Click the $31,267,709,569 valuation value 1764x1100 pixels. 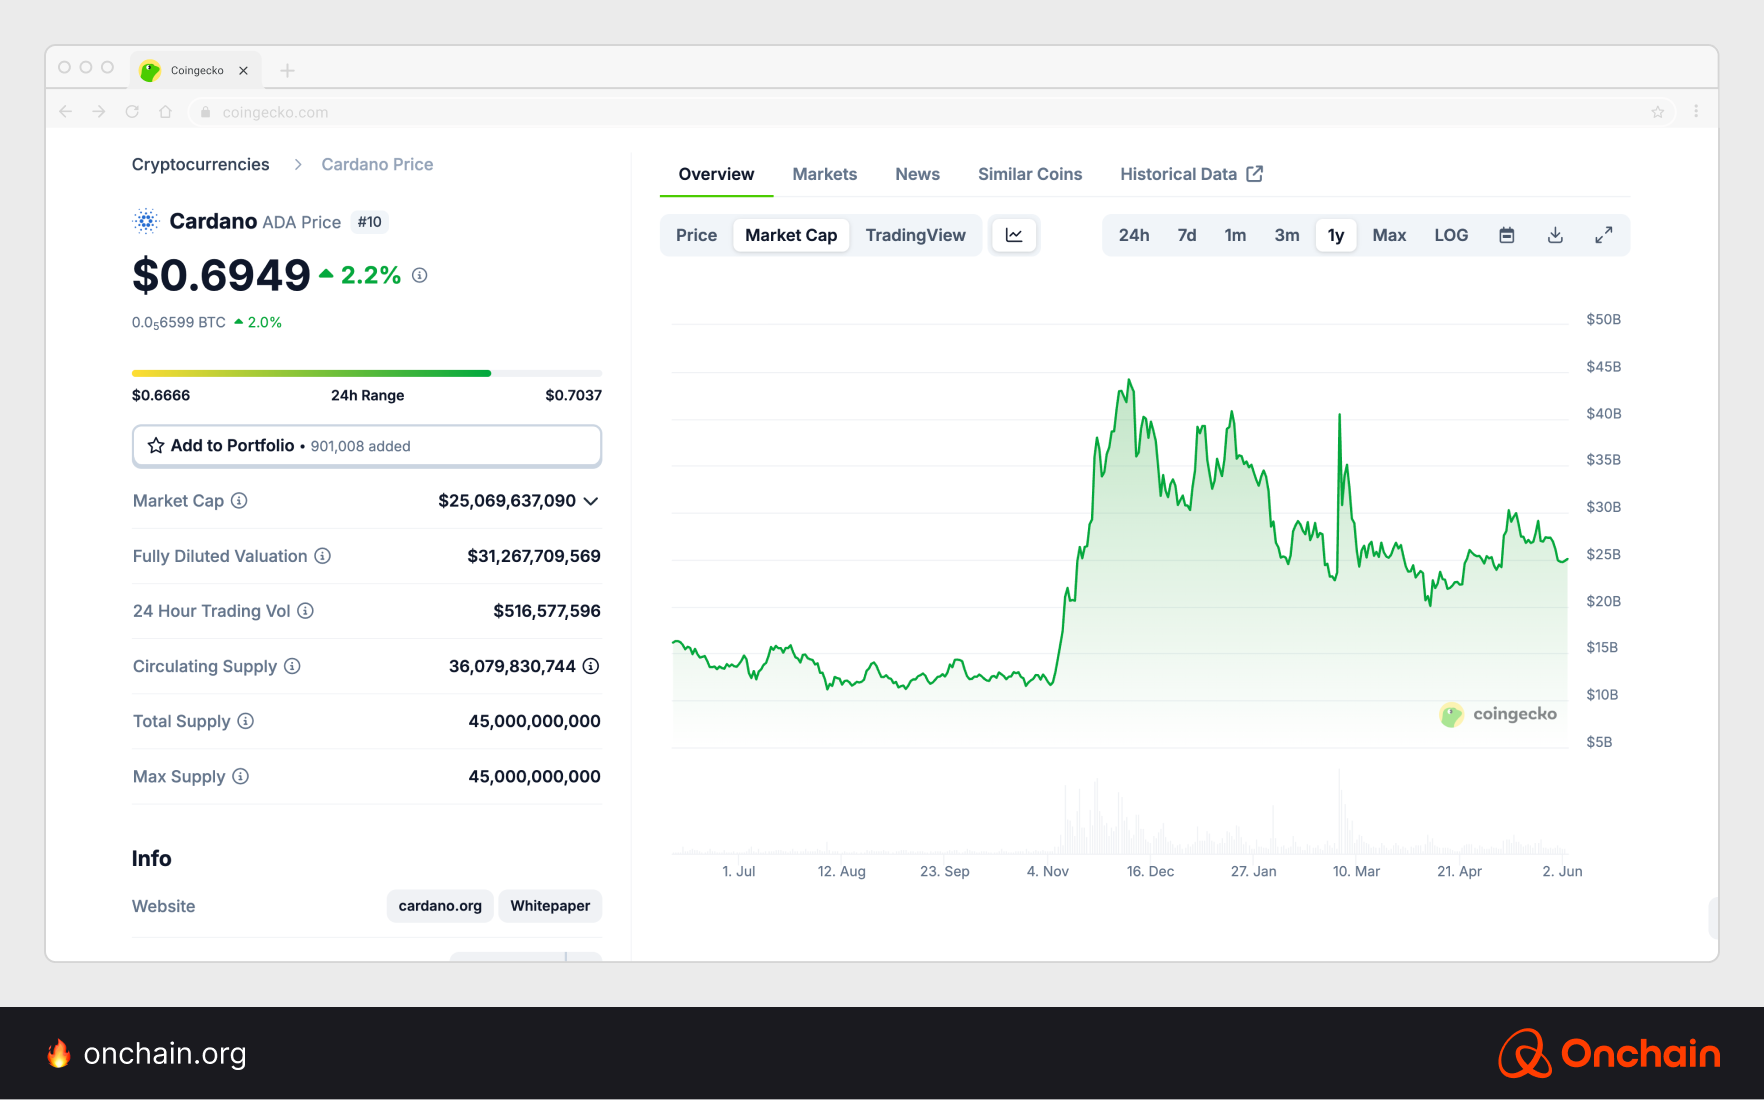[x=534, y=556]
